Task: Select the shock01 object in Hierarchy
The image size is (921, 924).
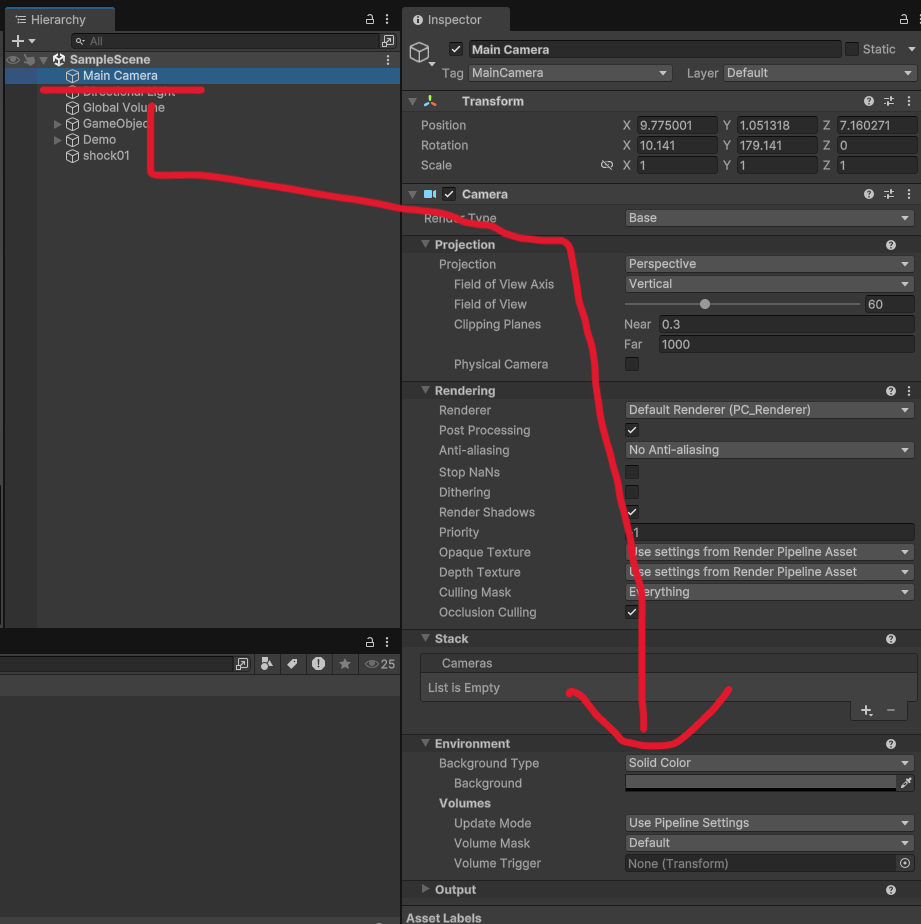Action: (x=106, y=156)
